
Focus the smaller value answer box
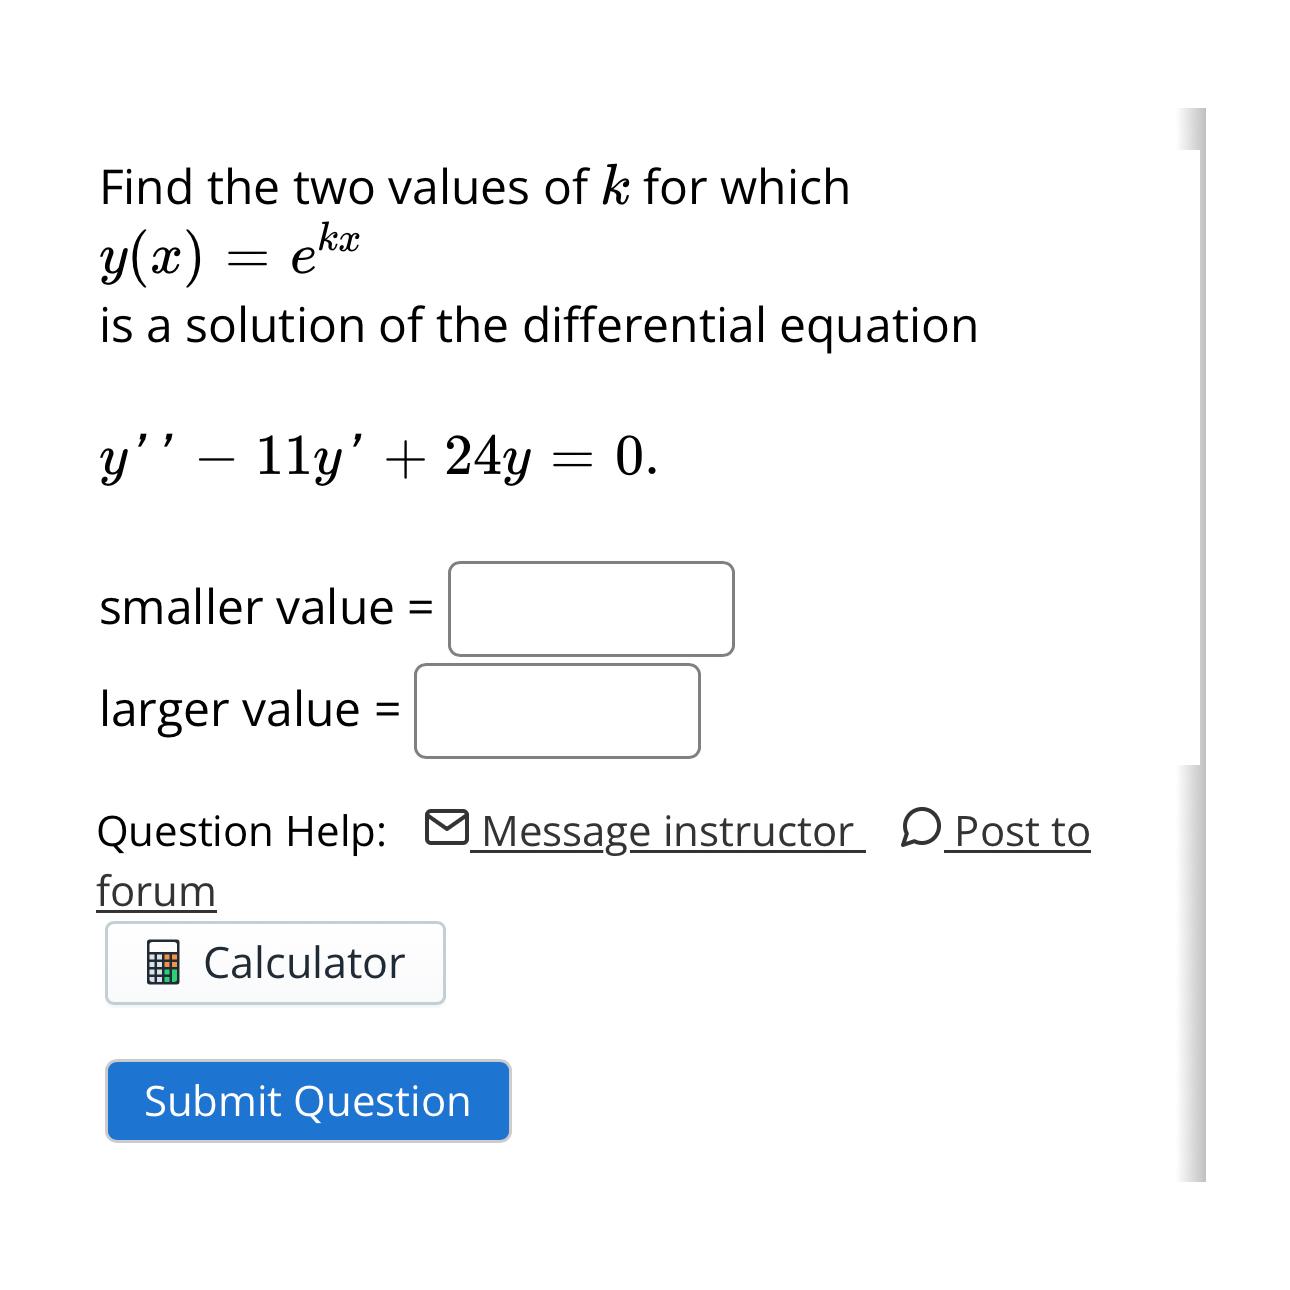(x=591, y=609)
